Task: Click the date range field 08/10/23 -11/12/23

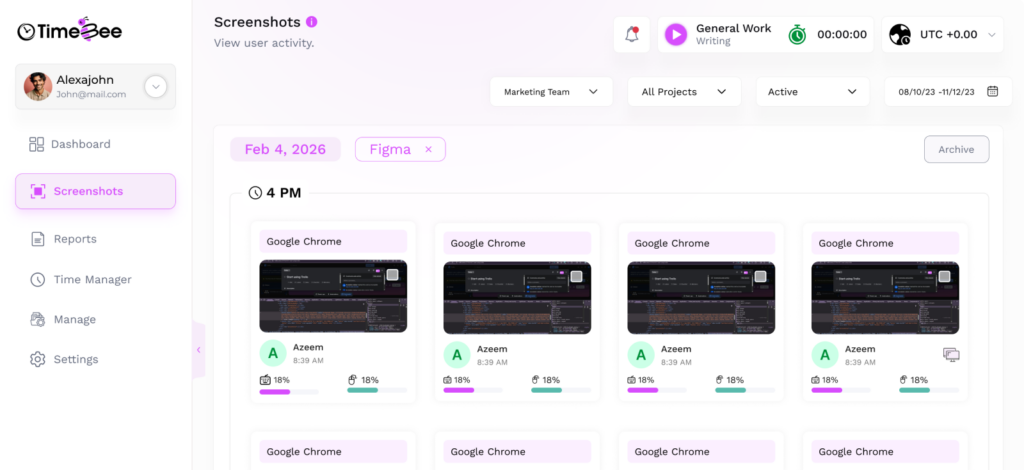Action: [948, 92]
